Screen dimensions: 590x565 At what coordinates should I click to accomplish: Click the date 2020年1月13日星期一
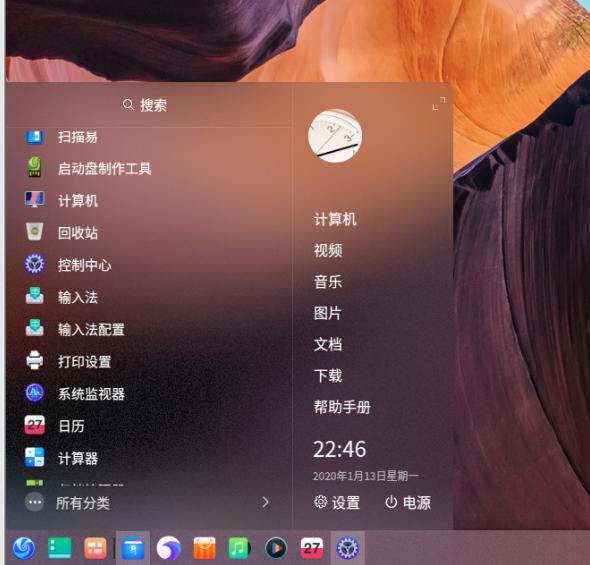(365, 476)
